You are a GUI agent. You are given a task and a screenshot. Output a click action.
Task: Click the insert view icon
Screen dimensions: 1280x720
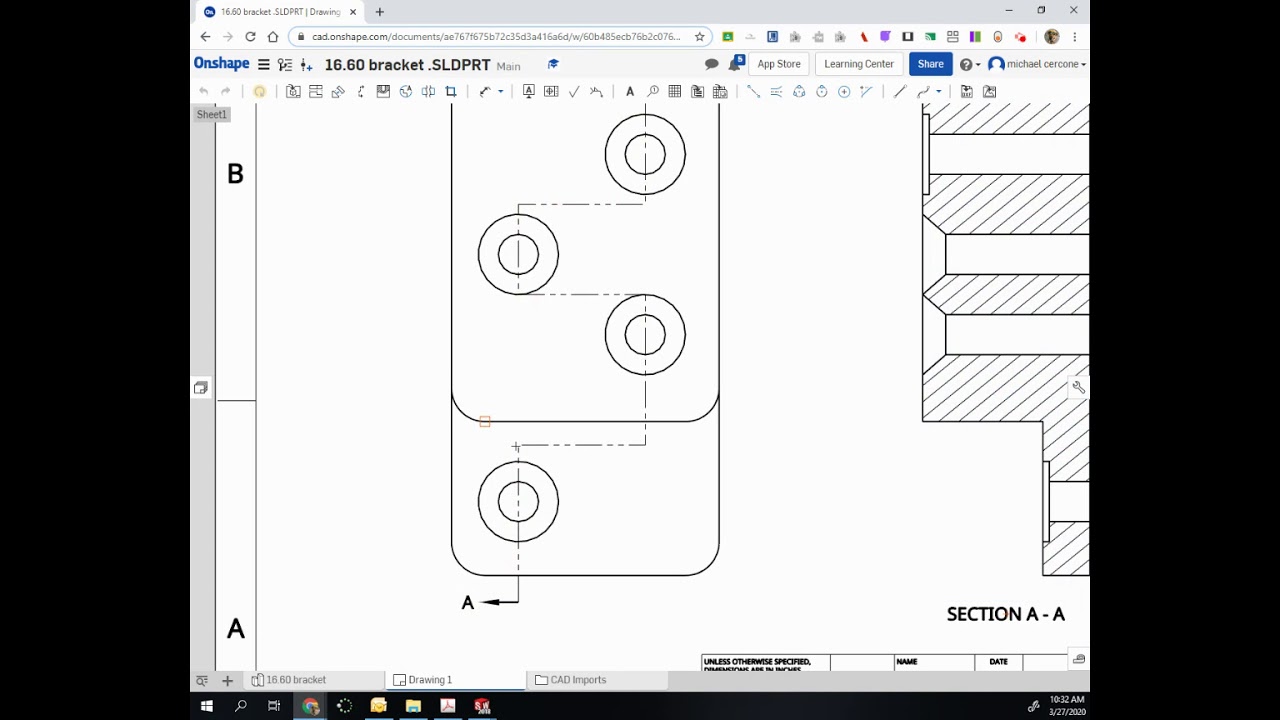293,91
